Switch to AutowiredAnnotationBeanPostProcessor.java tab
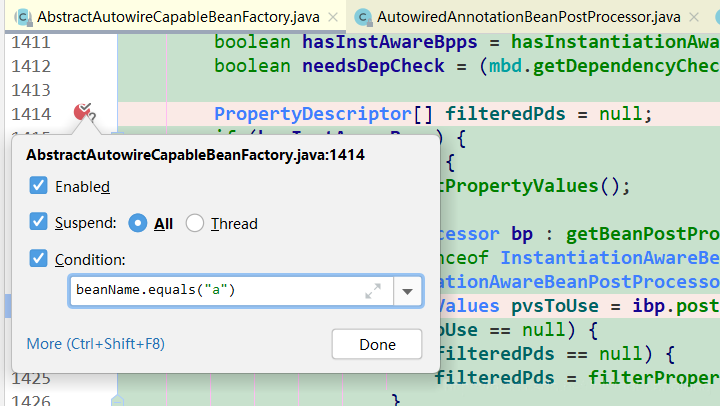This screenshot has height=406, width=720. 529,17
